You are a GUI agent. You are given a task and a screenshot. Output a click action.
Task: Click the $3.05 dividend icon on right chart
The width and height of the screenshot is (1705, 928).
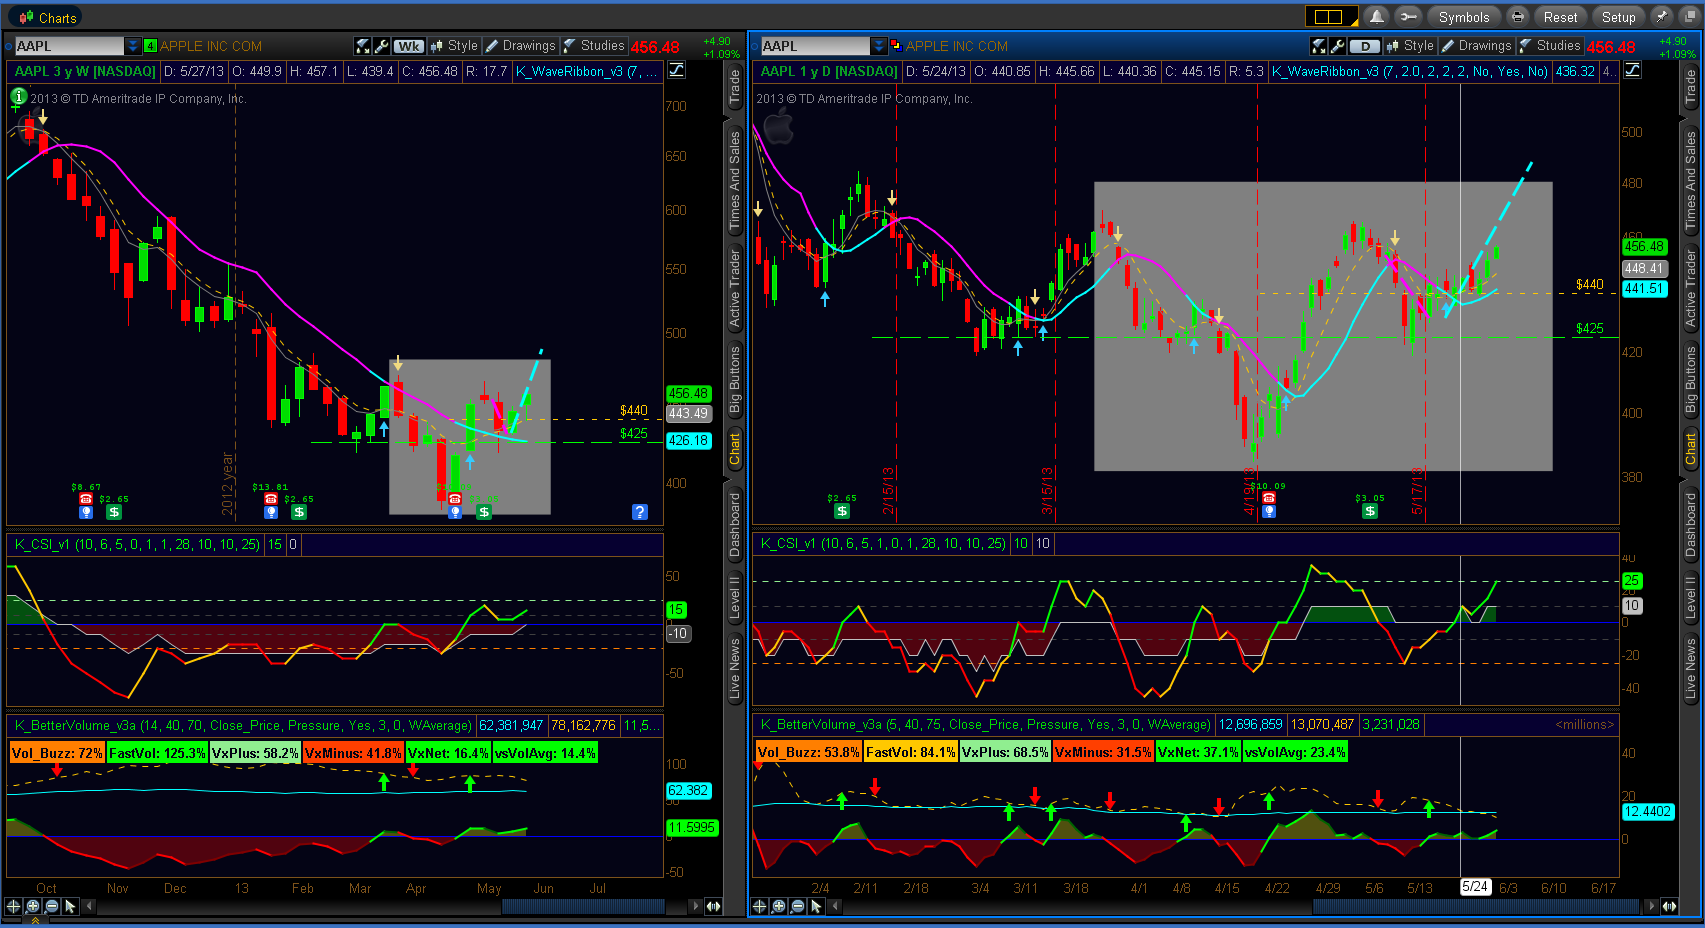[x=1370, y=511]
